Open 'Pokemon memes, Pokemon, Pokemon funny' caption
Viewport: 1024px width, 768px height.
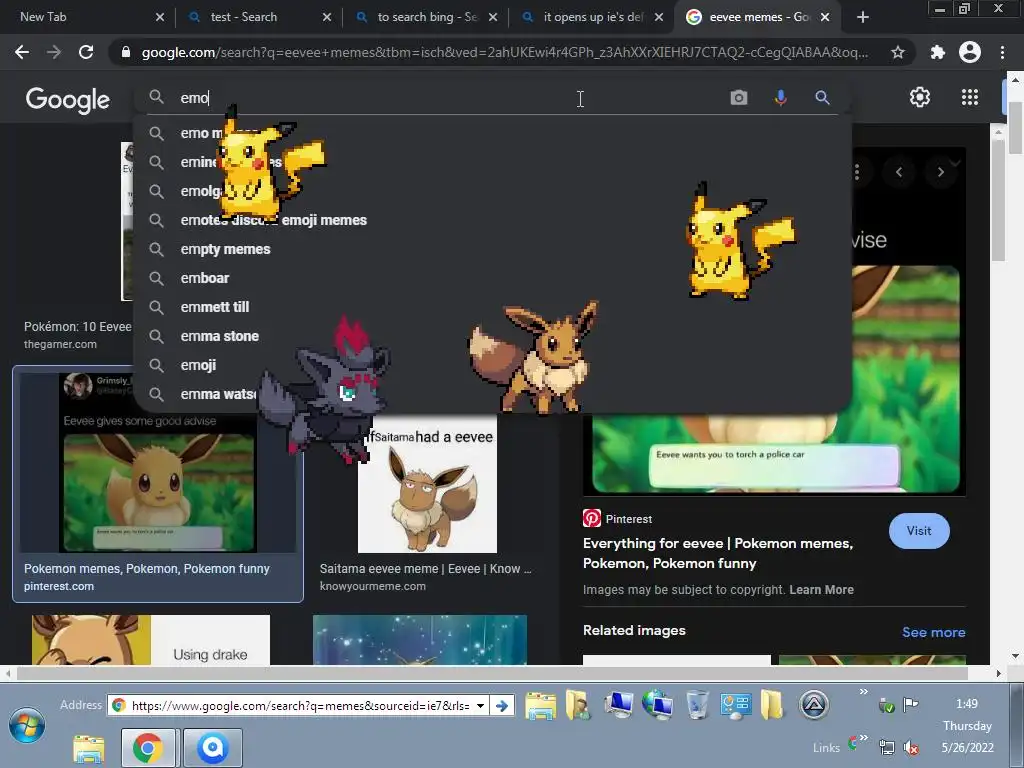[x=147, y=569]
